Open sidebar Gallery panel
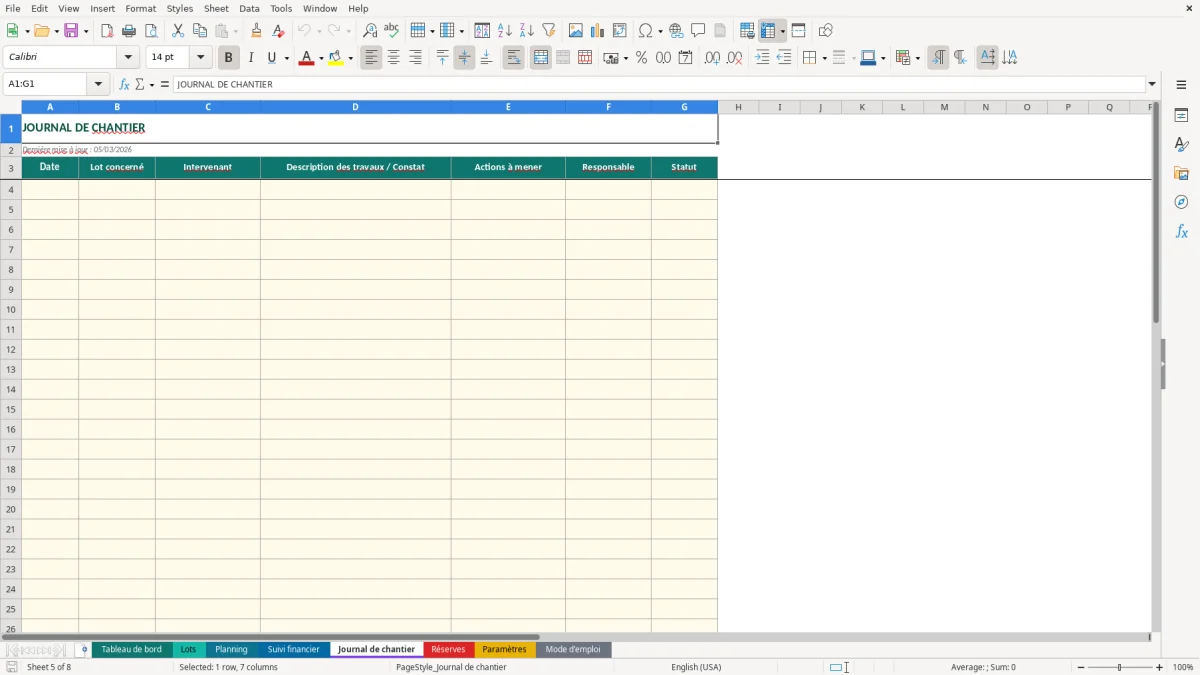This screenshot has width=1200, height=675. coord(1181,173)
